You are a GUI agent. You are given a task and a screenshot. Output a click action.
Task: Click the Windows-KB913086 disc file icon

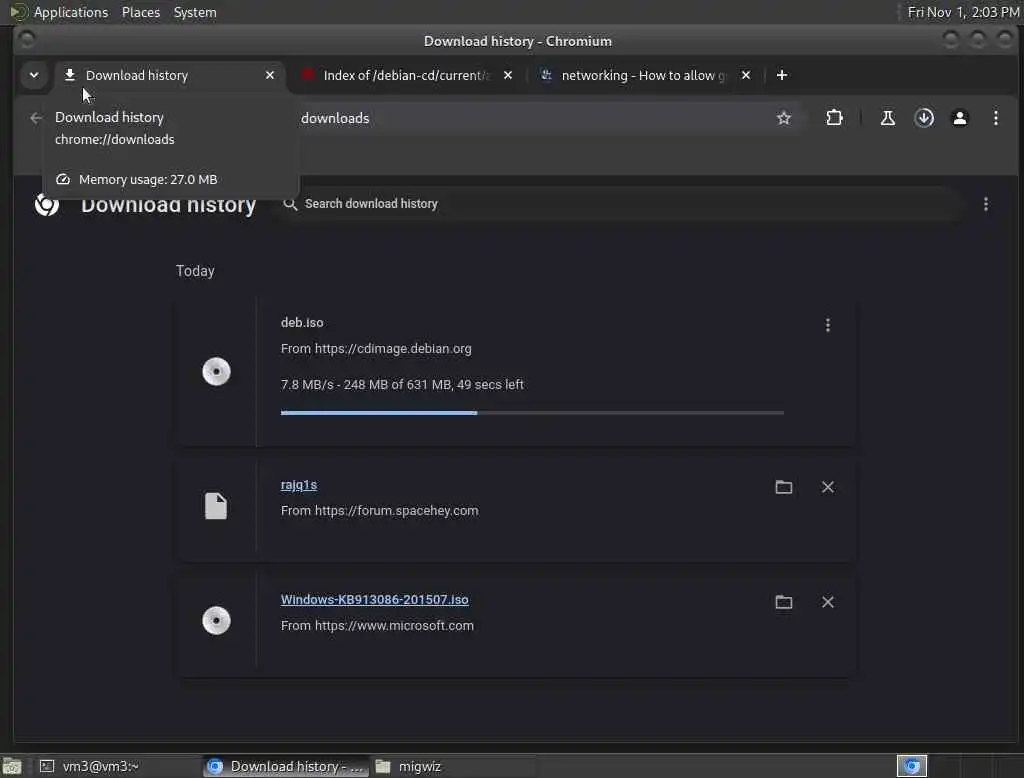(x=216, y=621)
